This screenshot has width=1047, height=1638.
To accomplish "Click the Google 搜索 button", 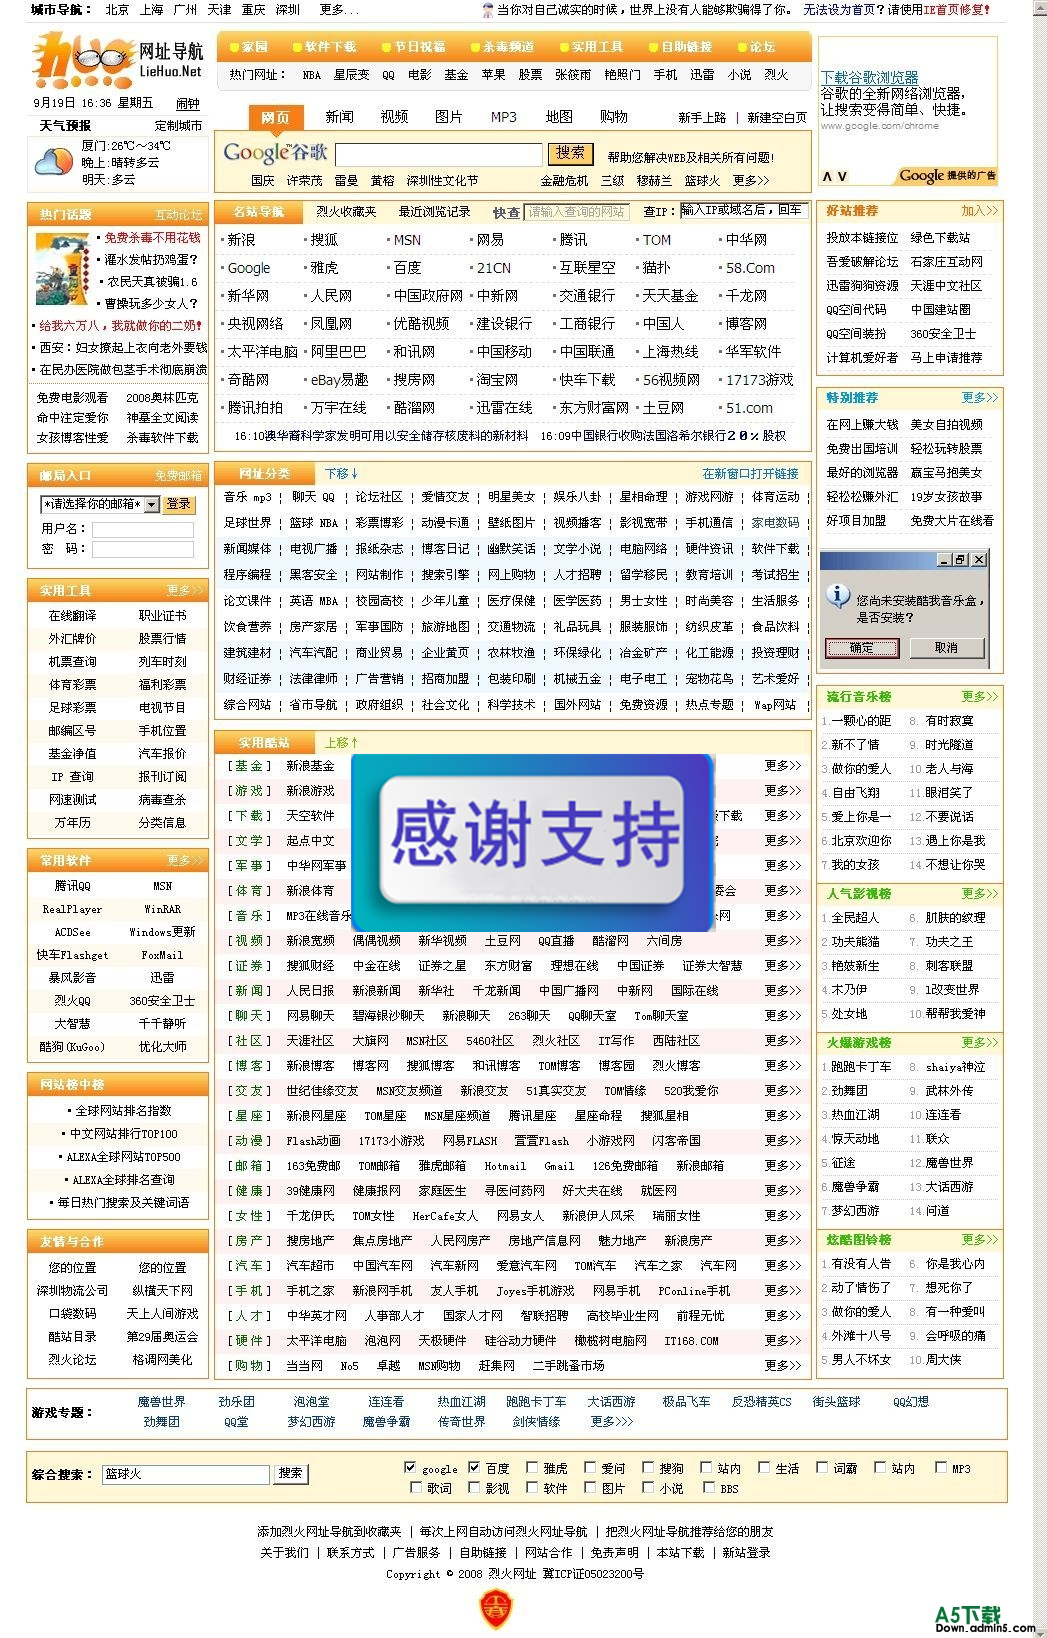I will (x=571, y=153).
